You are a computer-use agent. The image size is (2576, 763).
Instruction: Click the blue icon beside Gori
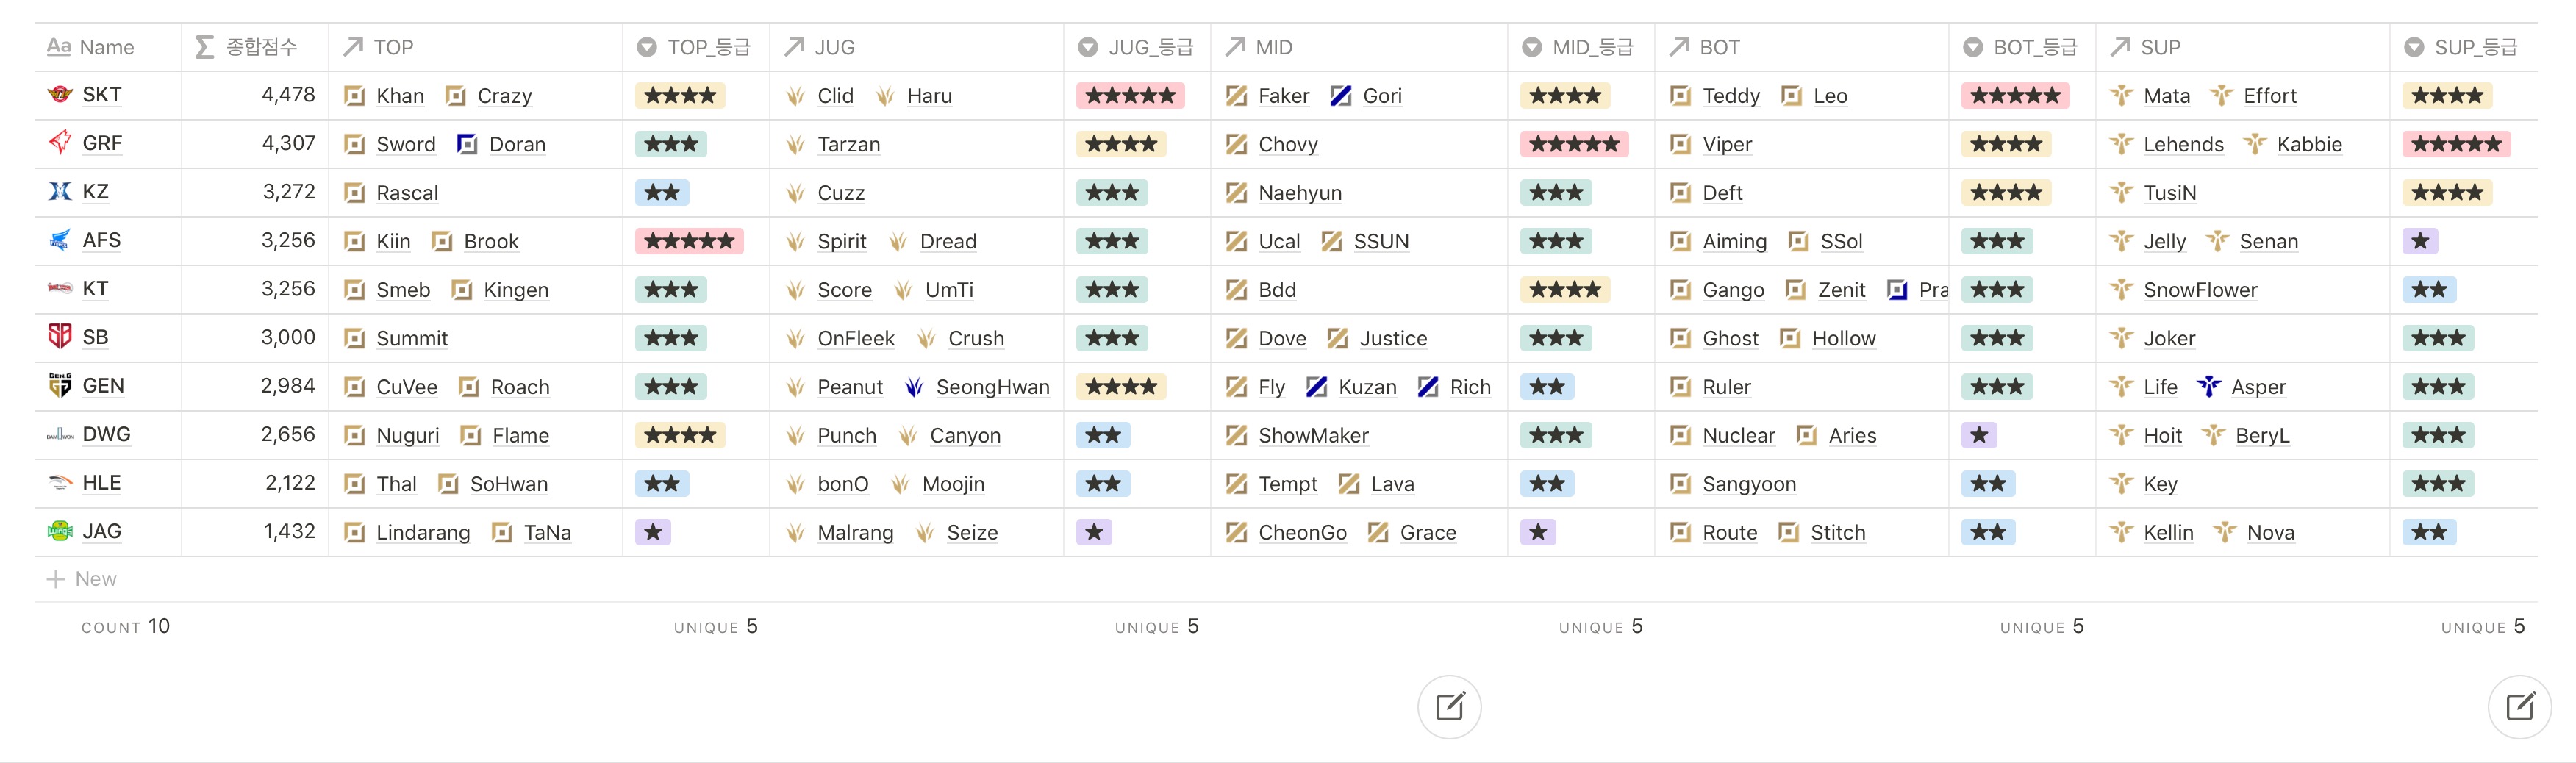[x=1341, y=96]
